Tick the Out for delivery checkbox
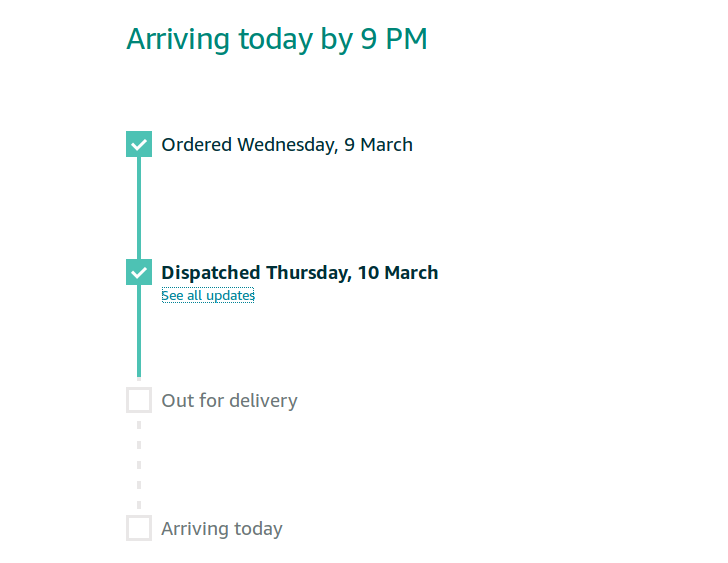This screenshot has height=563, width=728. [139, 400]
